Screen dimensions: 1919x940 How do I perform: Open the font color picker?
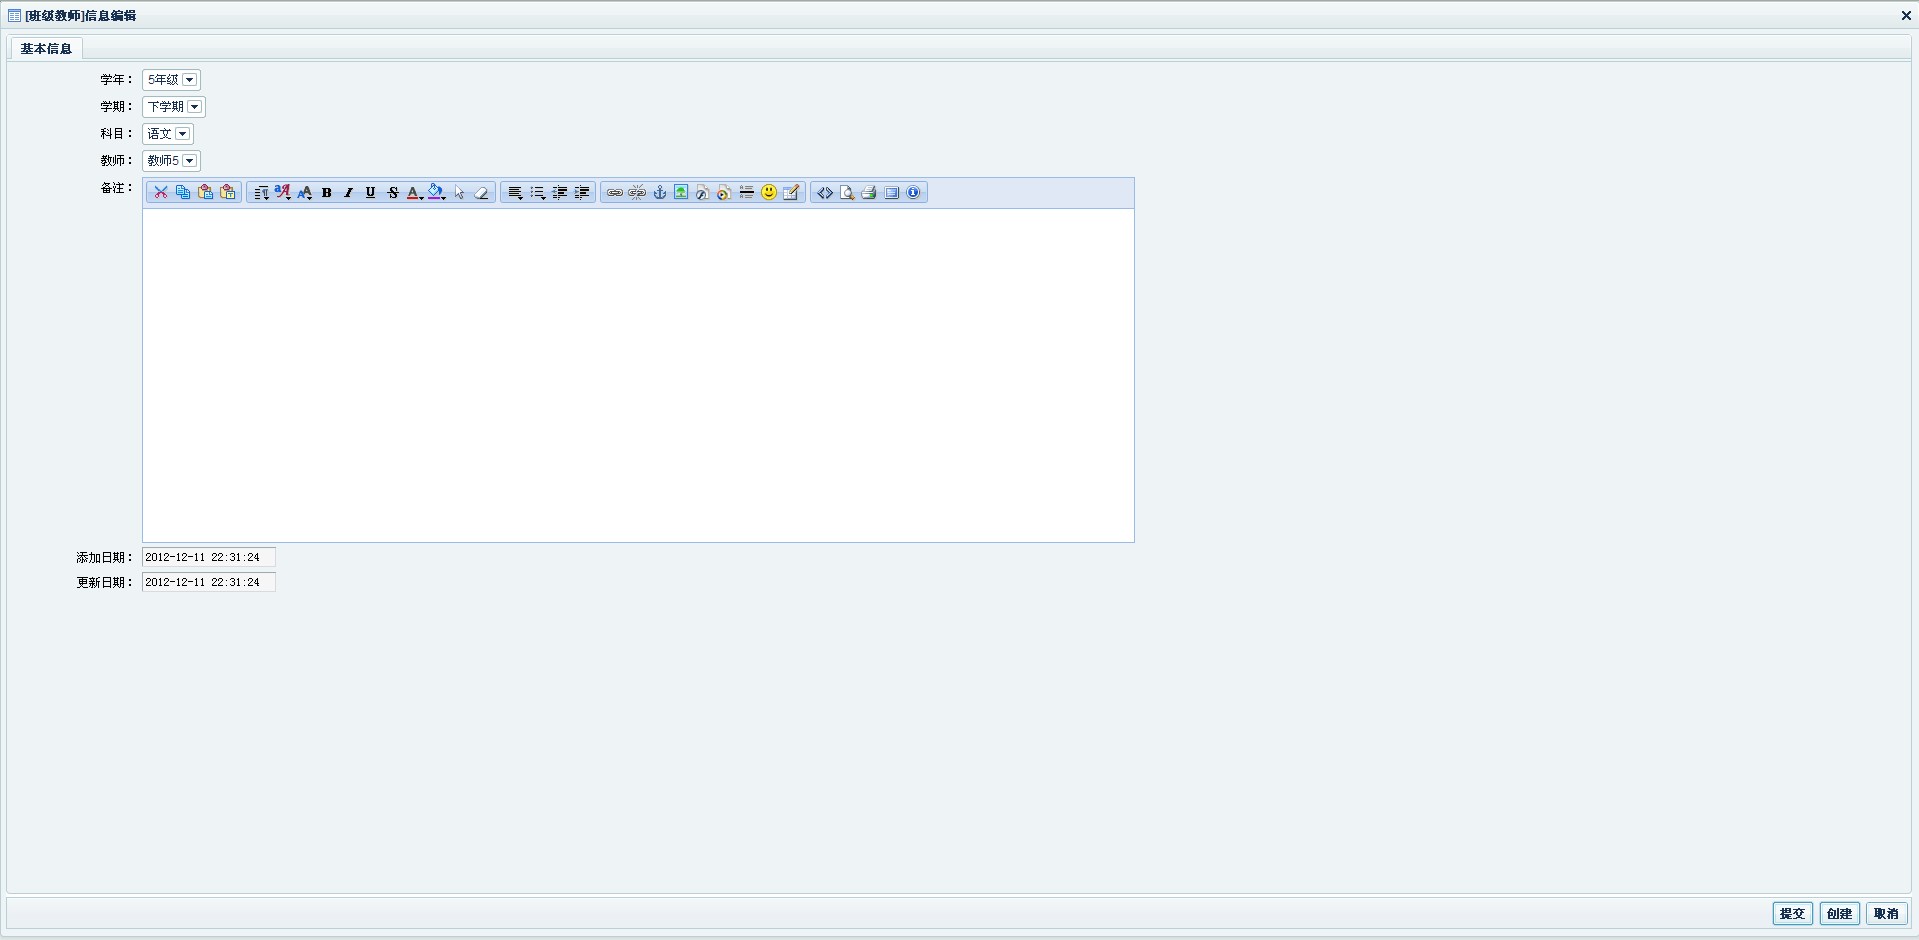[415, 192]
